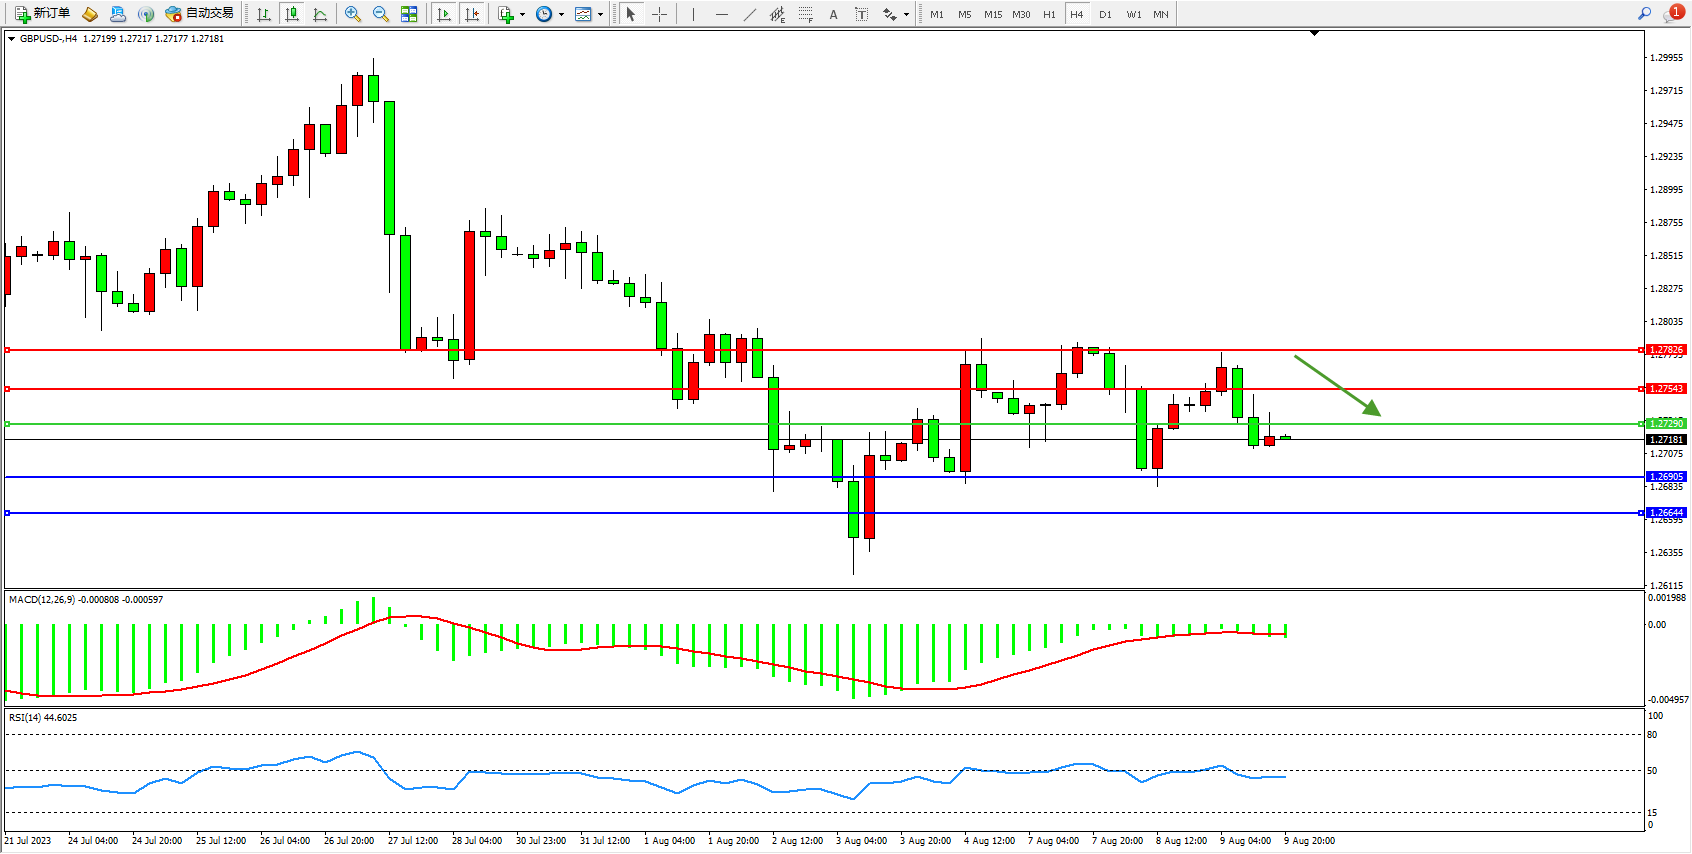The image size is (1692, 854).
Task: Zoom in on the chart
Action: click(352, 14)
